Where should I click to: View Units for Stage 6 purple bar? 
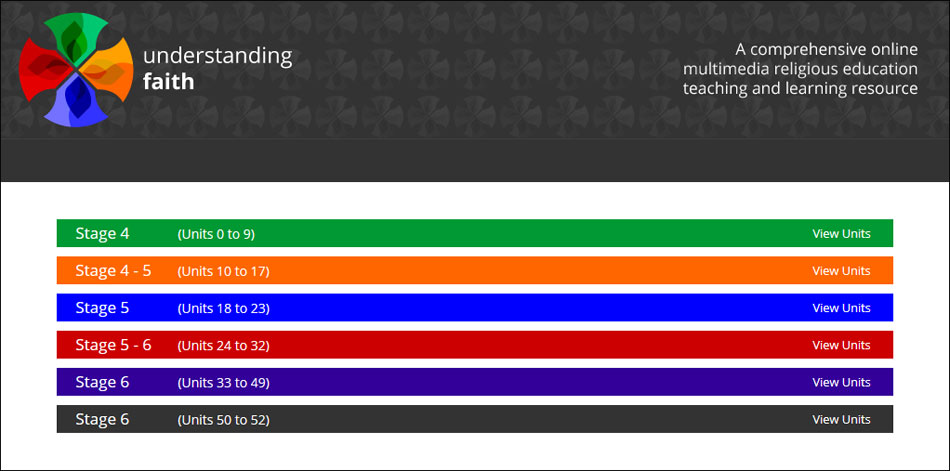[841, 382]
